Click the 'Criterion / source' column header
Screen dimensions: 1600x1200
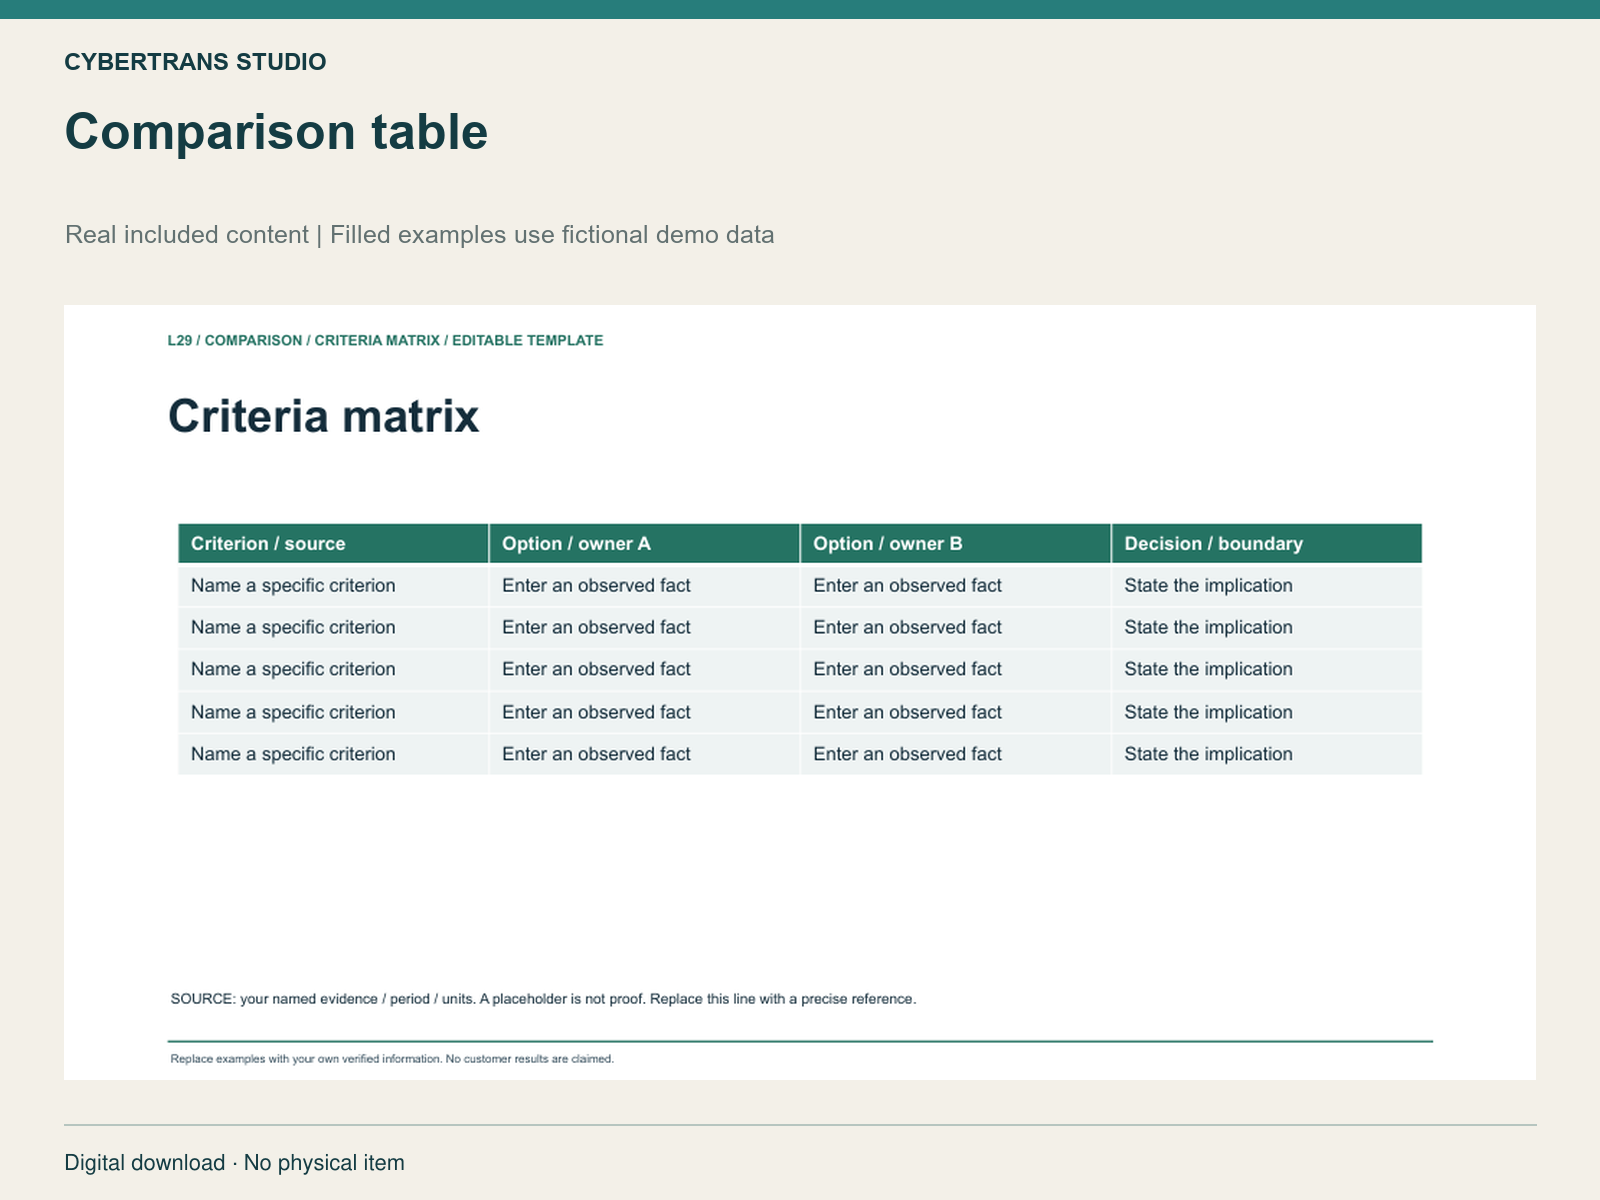333,543
